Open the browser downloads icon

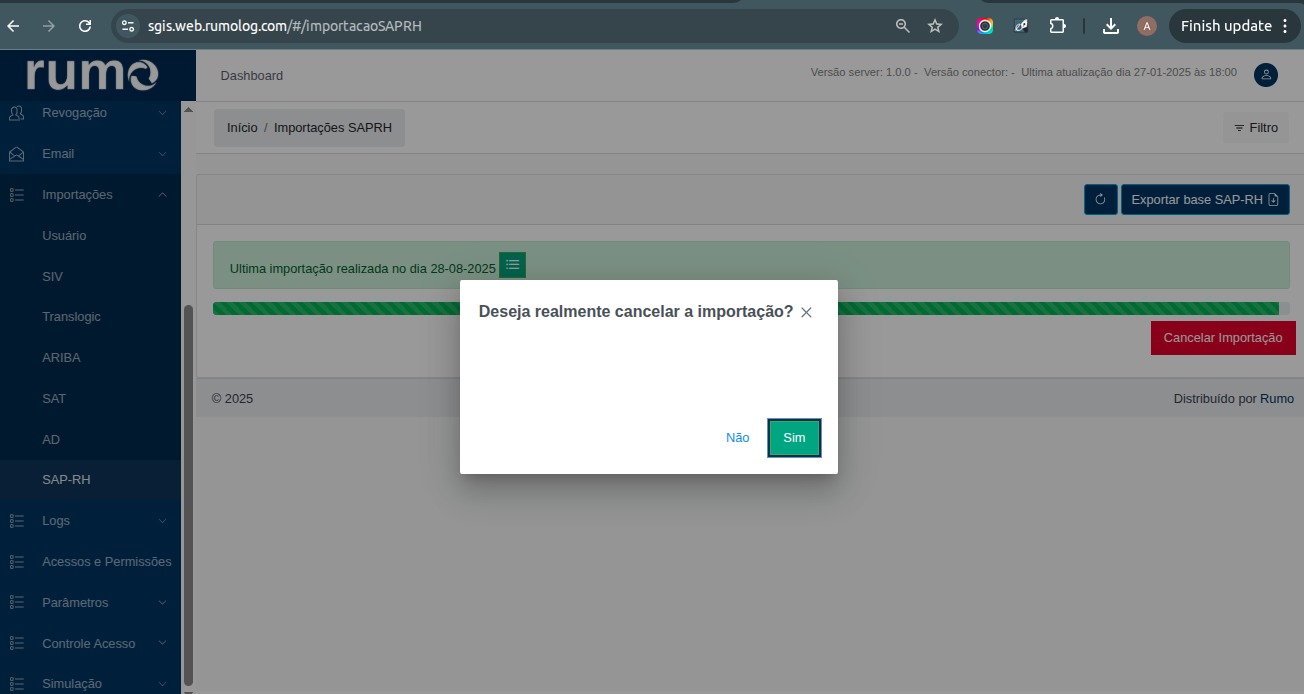[1110, 26]
